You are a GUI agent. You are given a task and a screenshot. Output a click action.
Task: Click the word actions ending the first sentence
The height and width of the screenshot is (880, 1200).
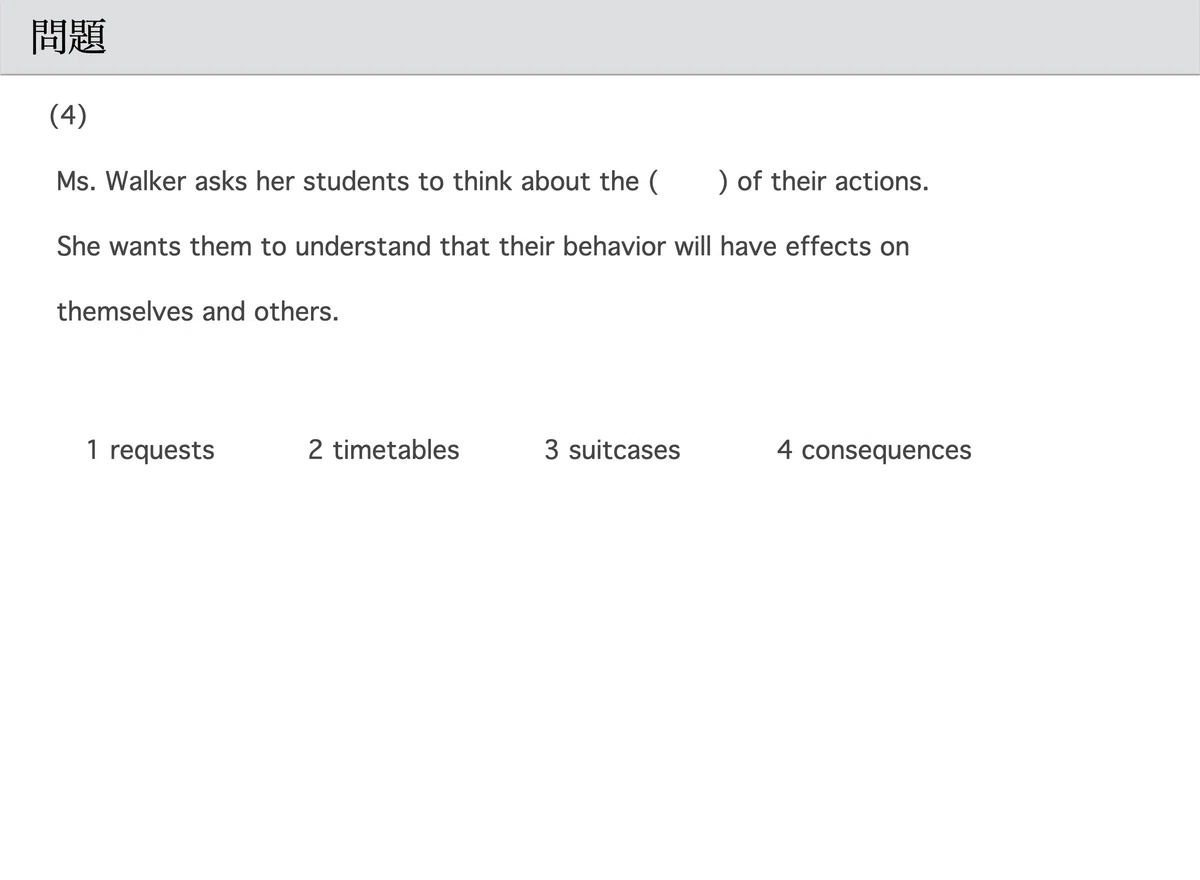881,182
